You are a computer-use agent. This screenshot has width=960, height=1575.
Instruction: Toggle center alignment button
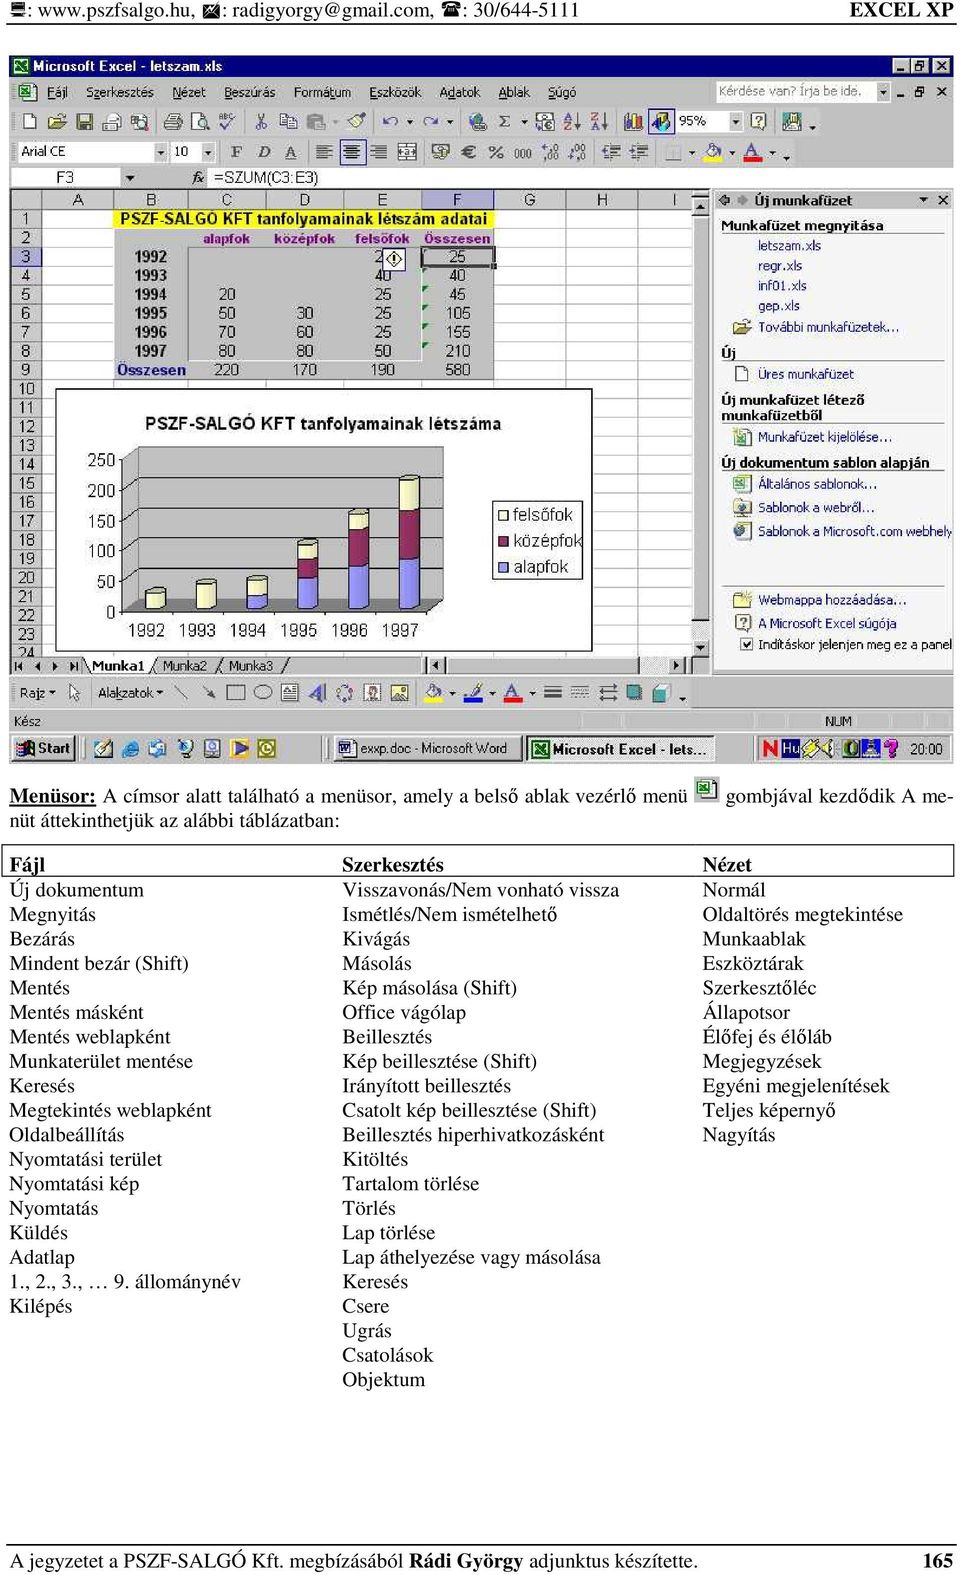click(352, 152)
